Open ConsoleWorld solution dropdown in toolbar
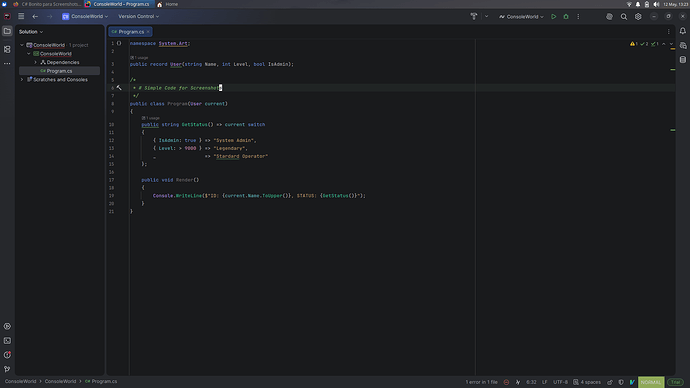Screen dimensions: 690x388 [x=85, y=16]
